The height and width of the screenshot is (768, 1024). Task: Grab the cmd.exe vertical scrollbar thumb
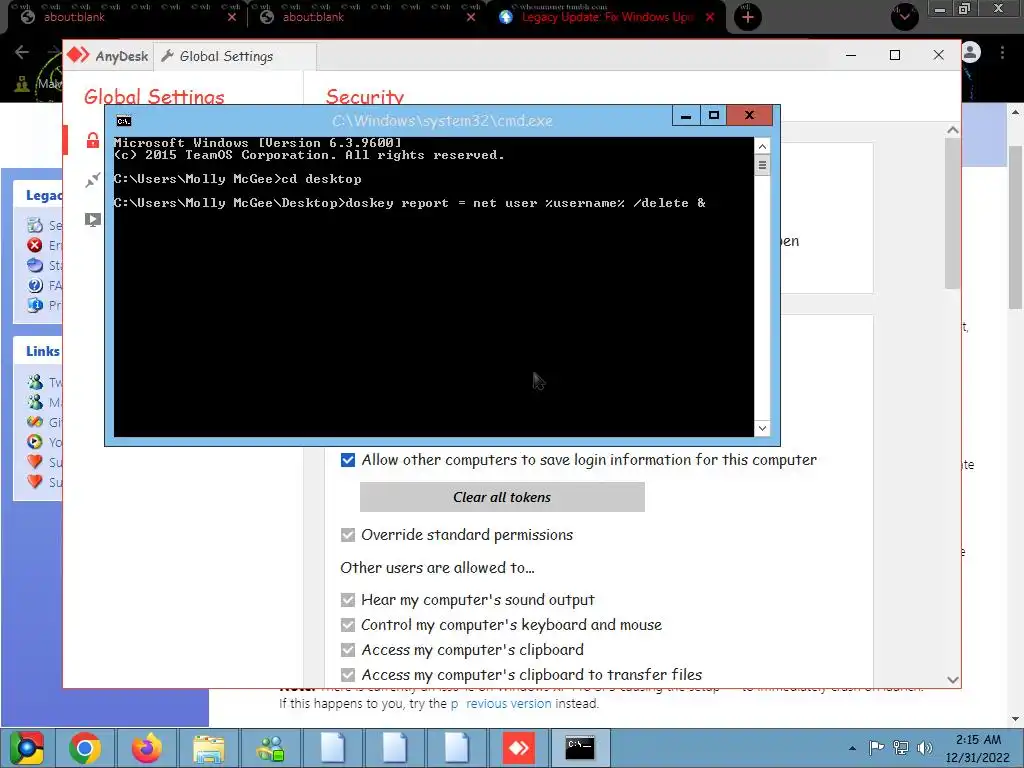point(762,165)
